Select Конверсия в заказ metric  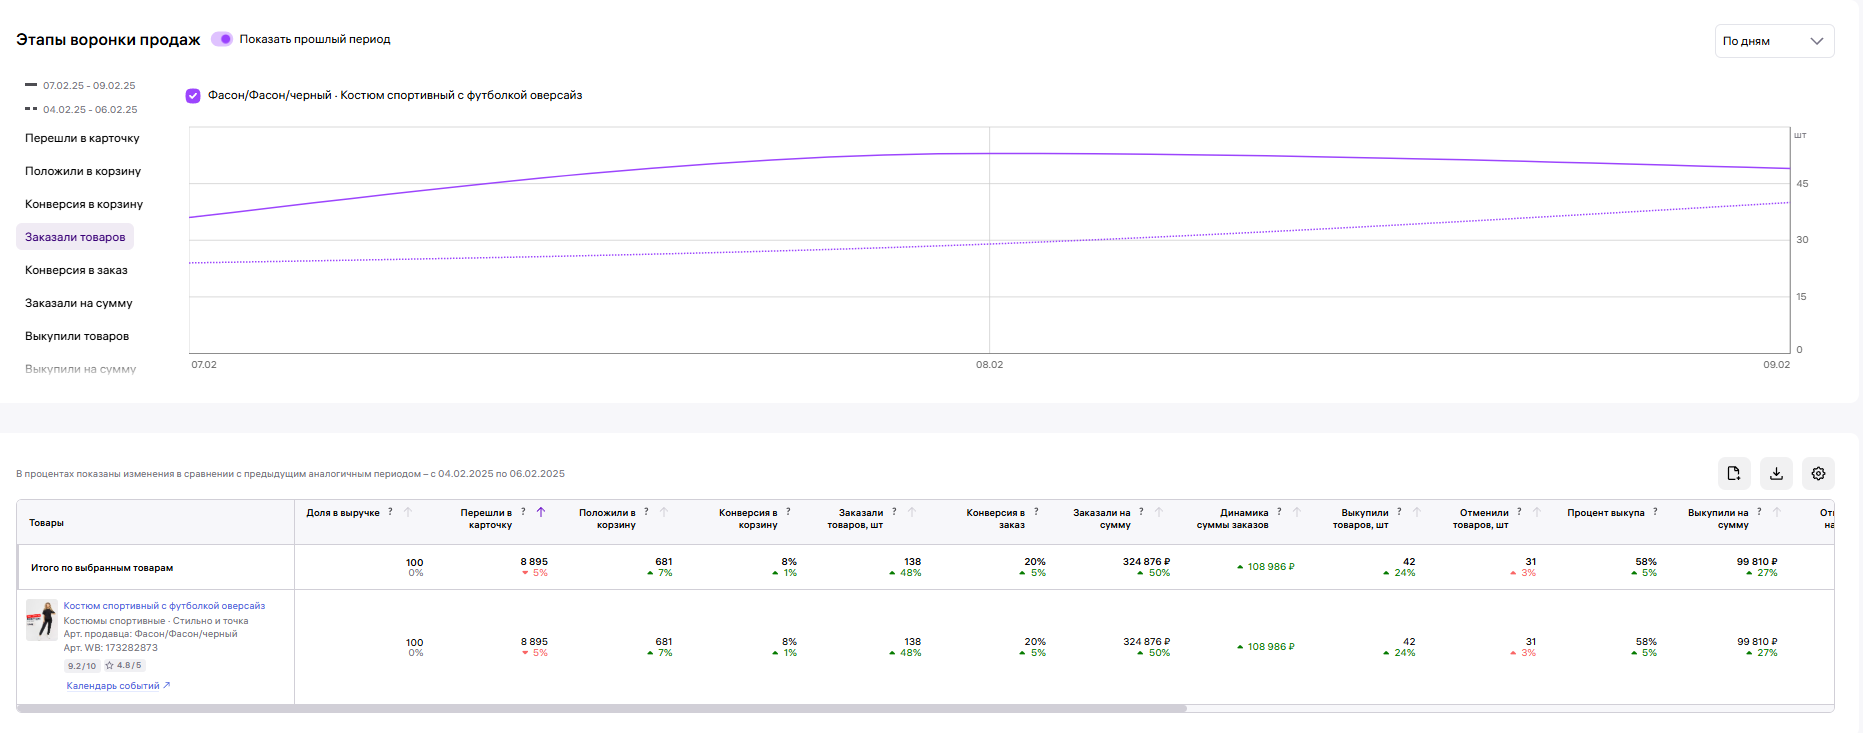(76, 270)
